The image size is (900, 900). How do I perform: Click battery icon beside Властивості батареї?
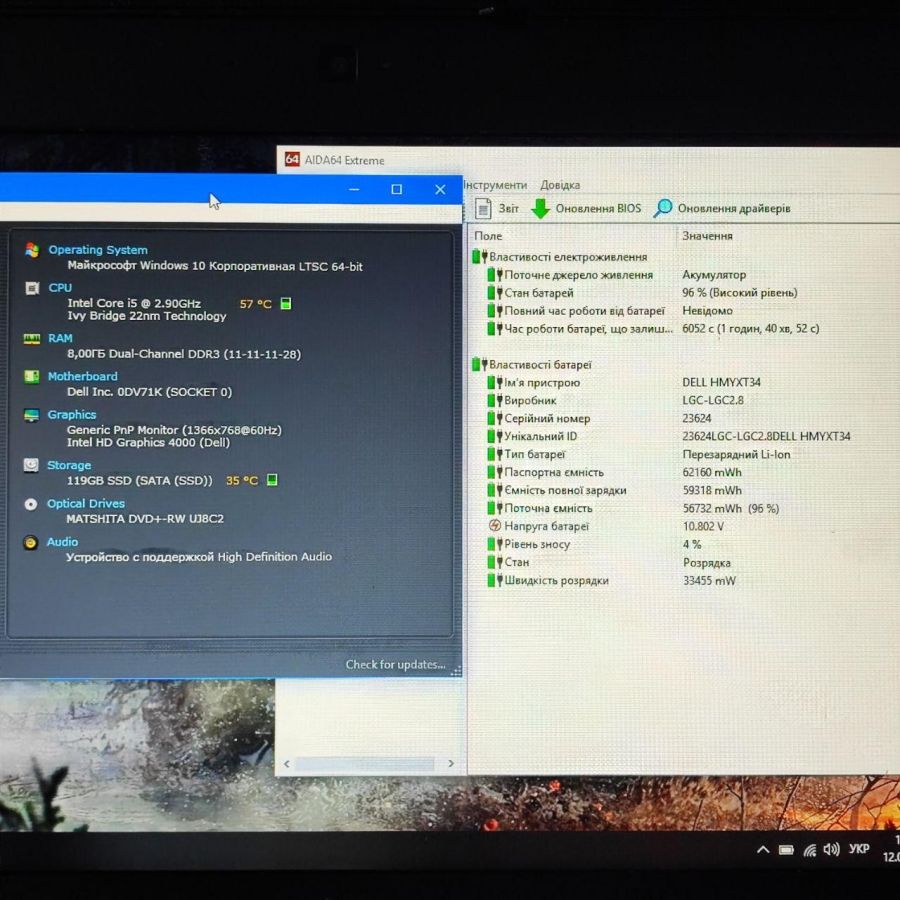pos(479,364)
